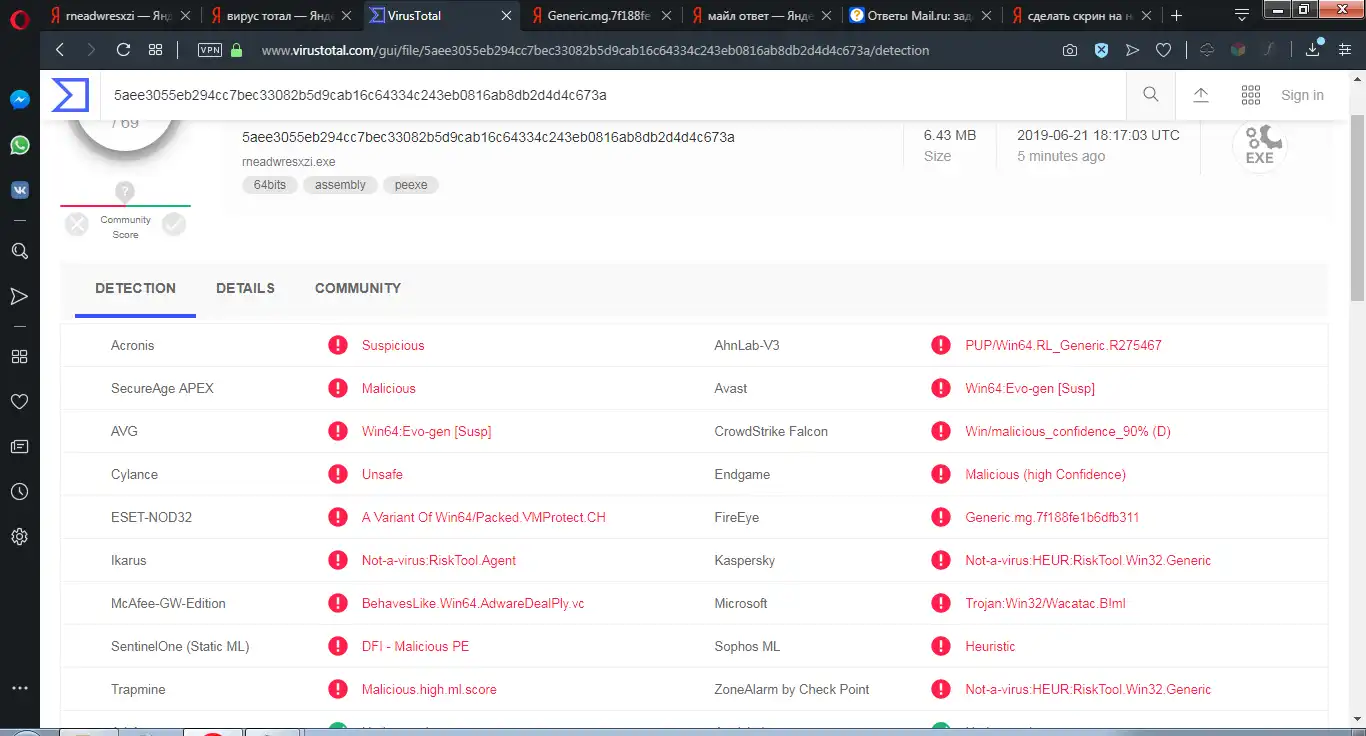Click ESET-NOD32 result 'A Variant Of Win64/Packed.VMProtect.CH'
The width and height of the screenshot is (1366, 736).
tap(484, 517)
